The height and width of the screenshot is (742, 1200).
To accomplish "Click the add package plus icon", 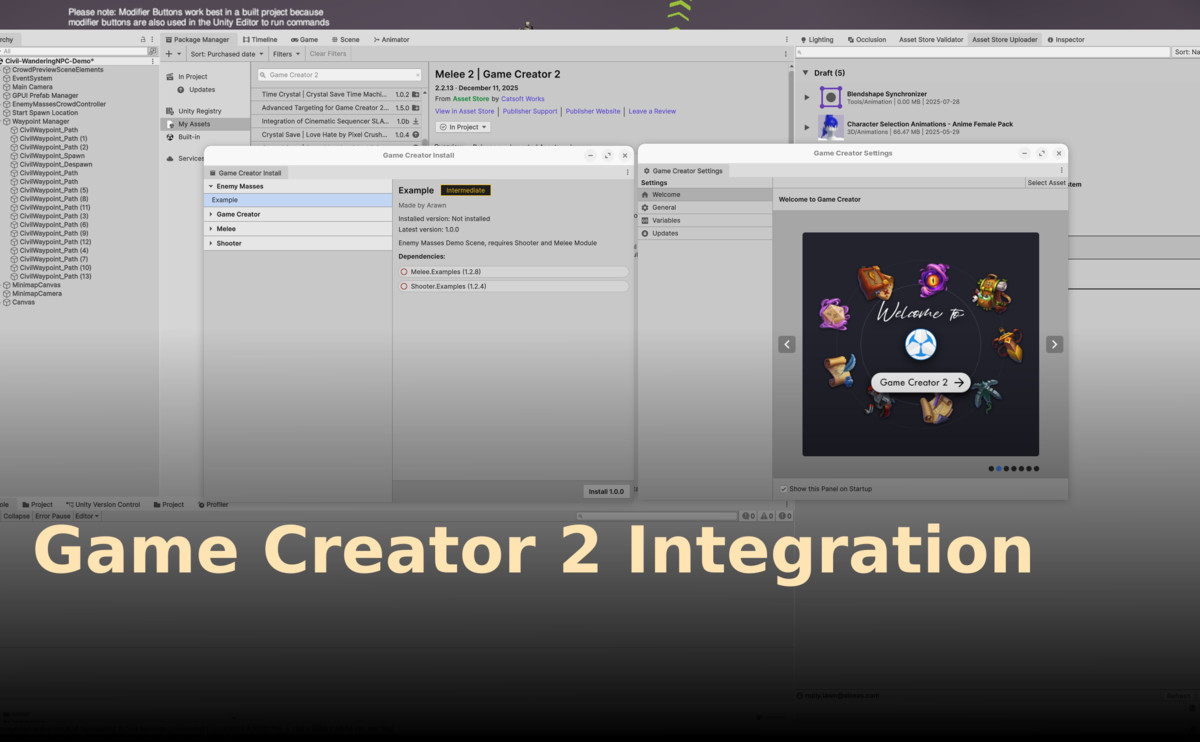I will 168,54.
